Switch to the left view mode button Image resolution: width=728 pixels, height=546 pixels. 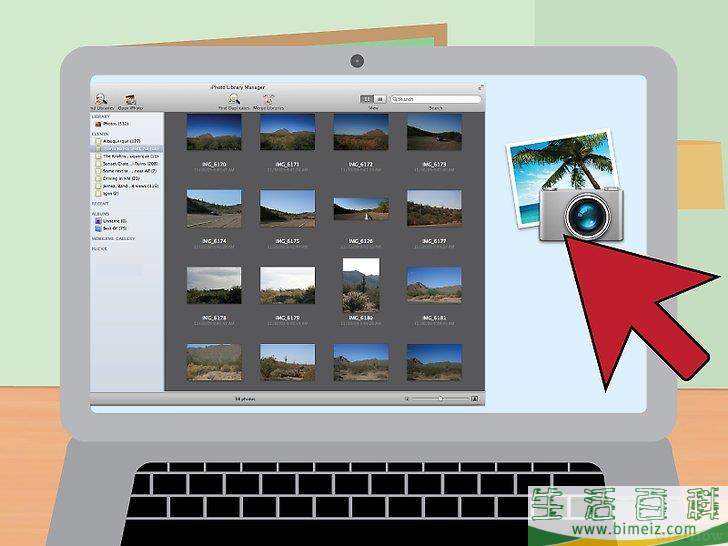[367, 99]
